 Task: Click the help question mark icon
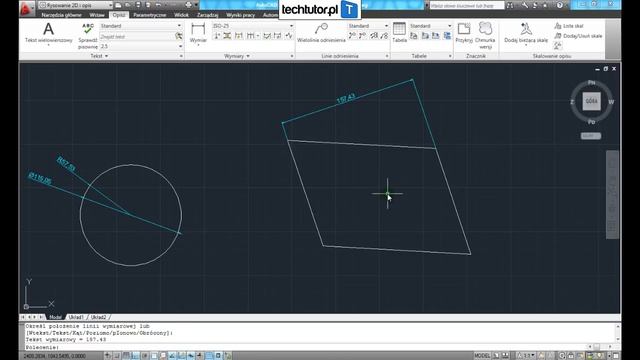pyautogui.click(x=560, y=5)
